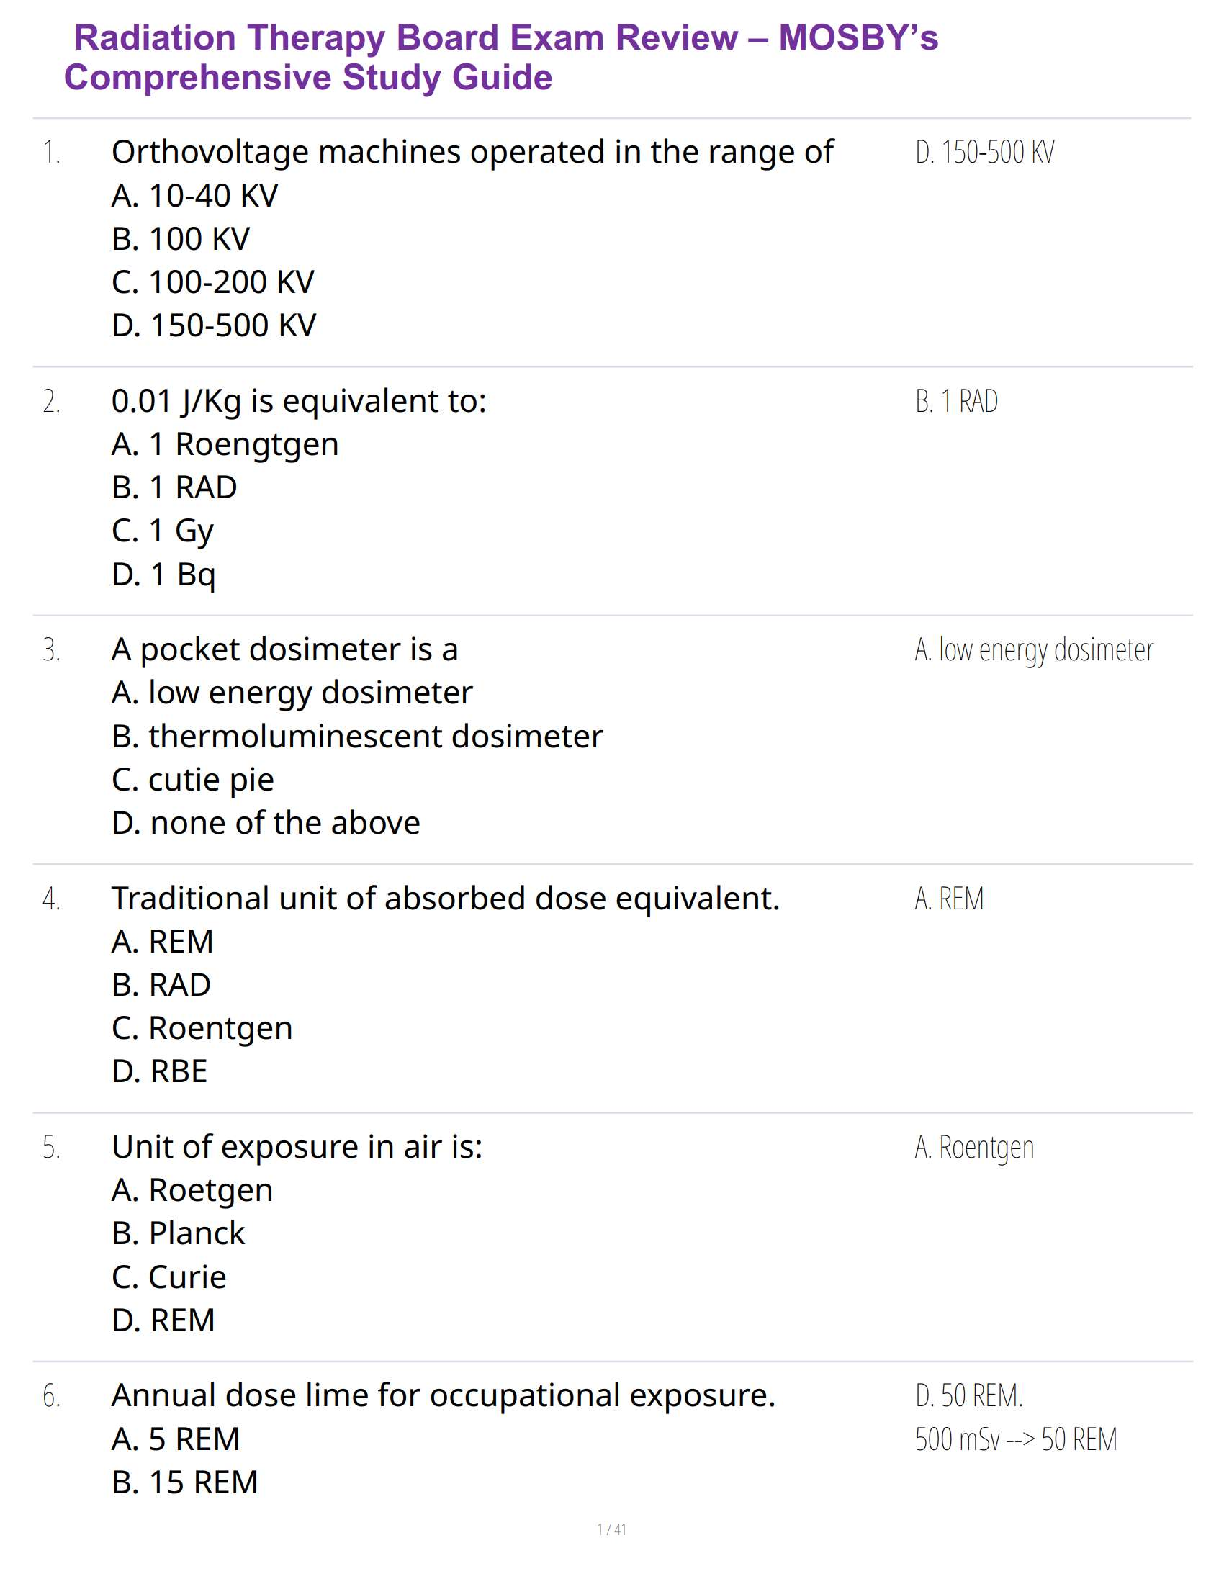1224x1584 pixels.
Task: Click the page number 1 / 41
Action: (611, 1529)
